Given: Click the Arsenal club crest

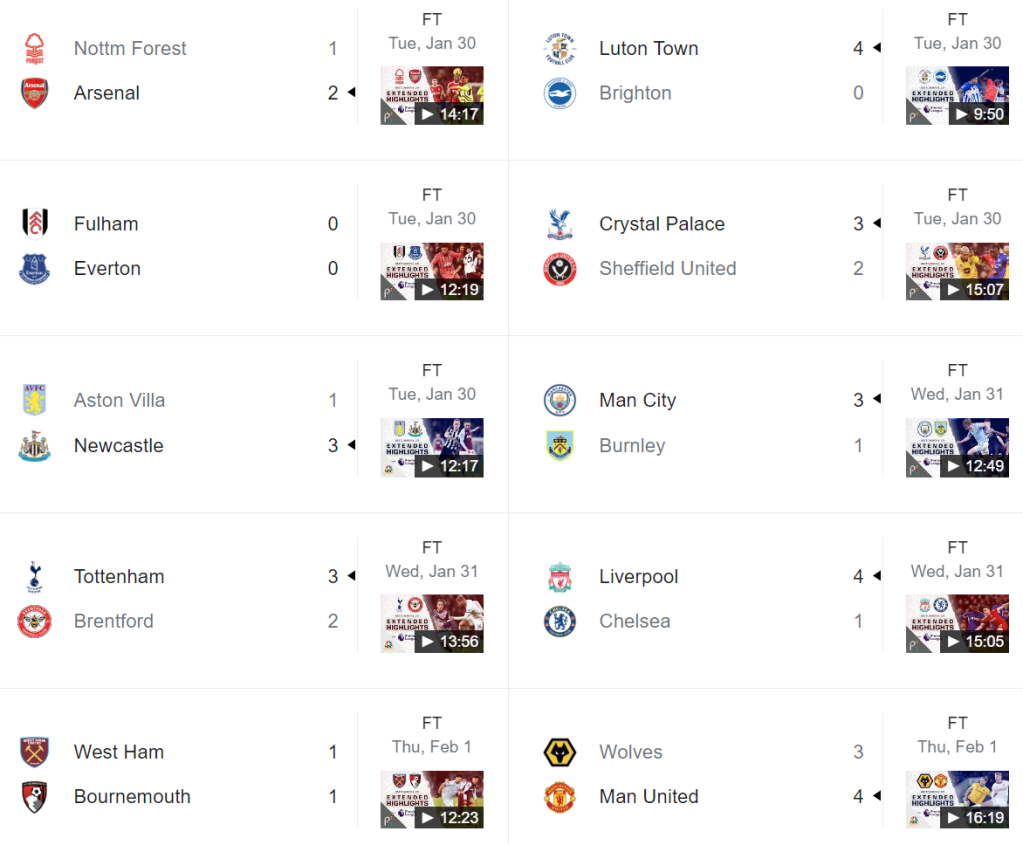Looking at the screenshot, I should 35,93.
